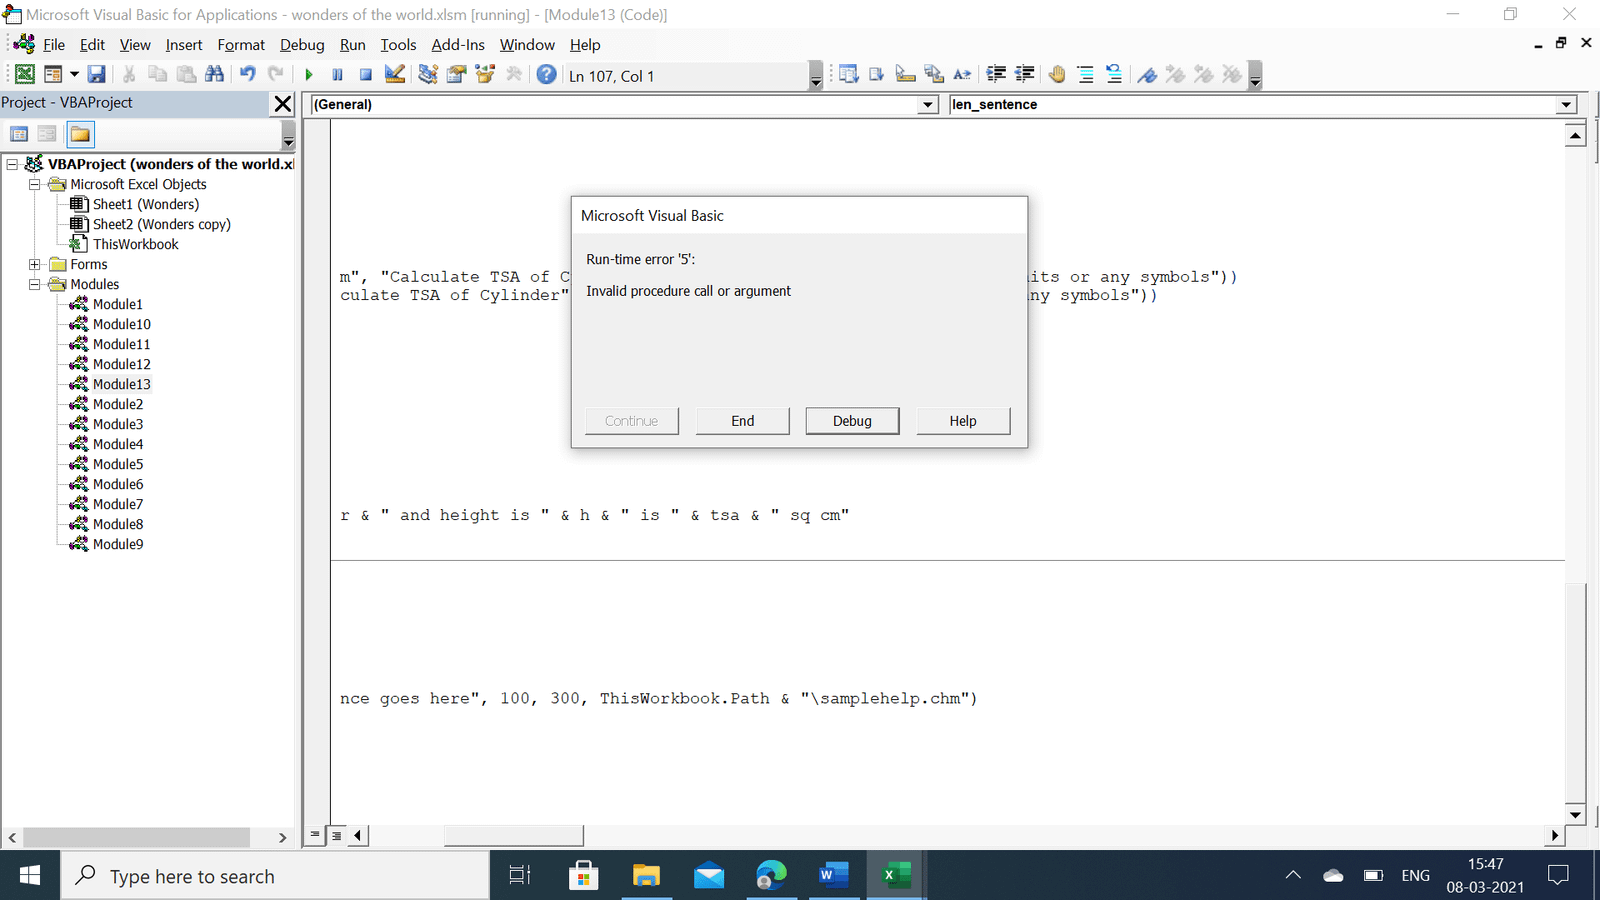Click the Reset stop icon in the toolbar
Screen dimensions: 1600x900
pyautogui.click(x=366, y=75)
